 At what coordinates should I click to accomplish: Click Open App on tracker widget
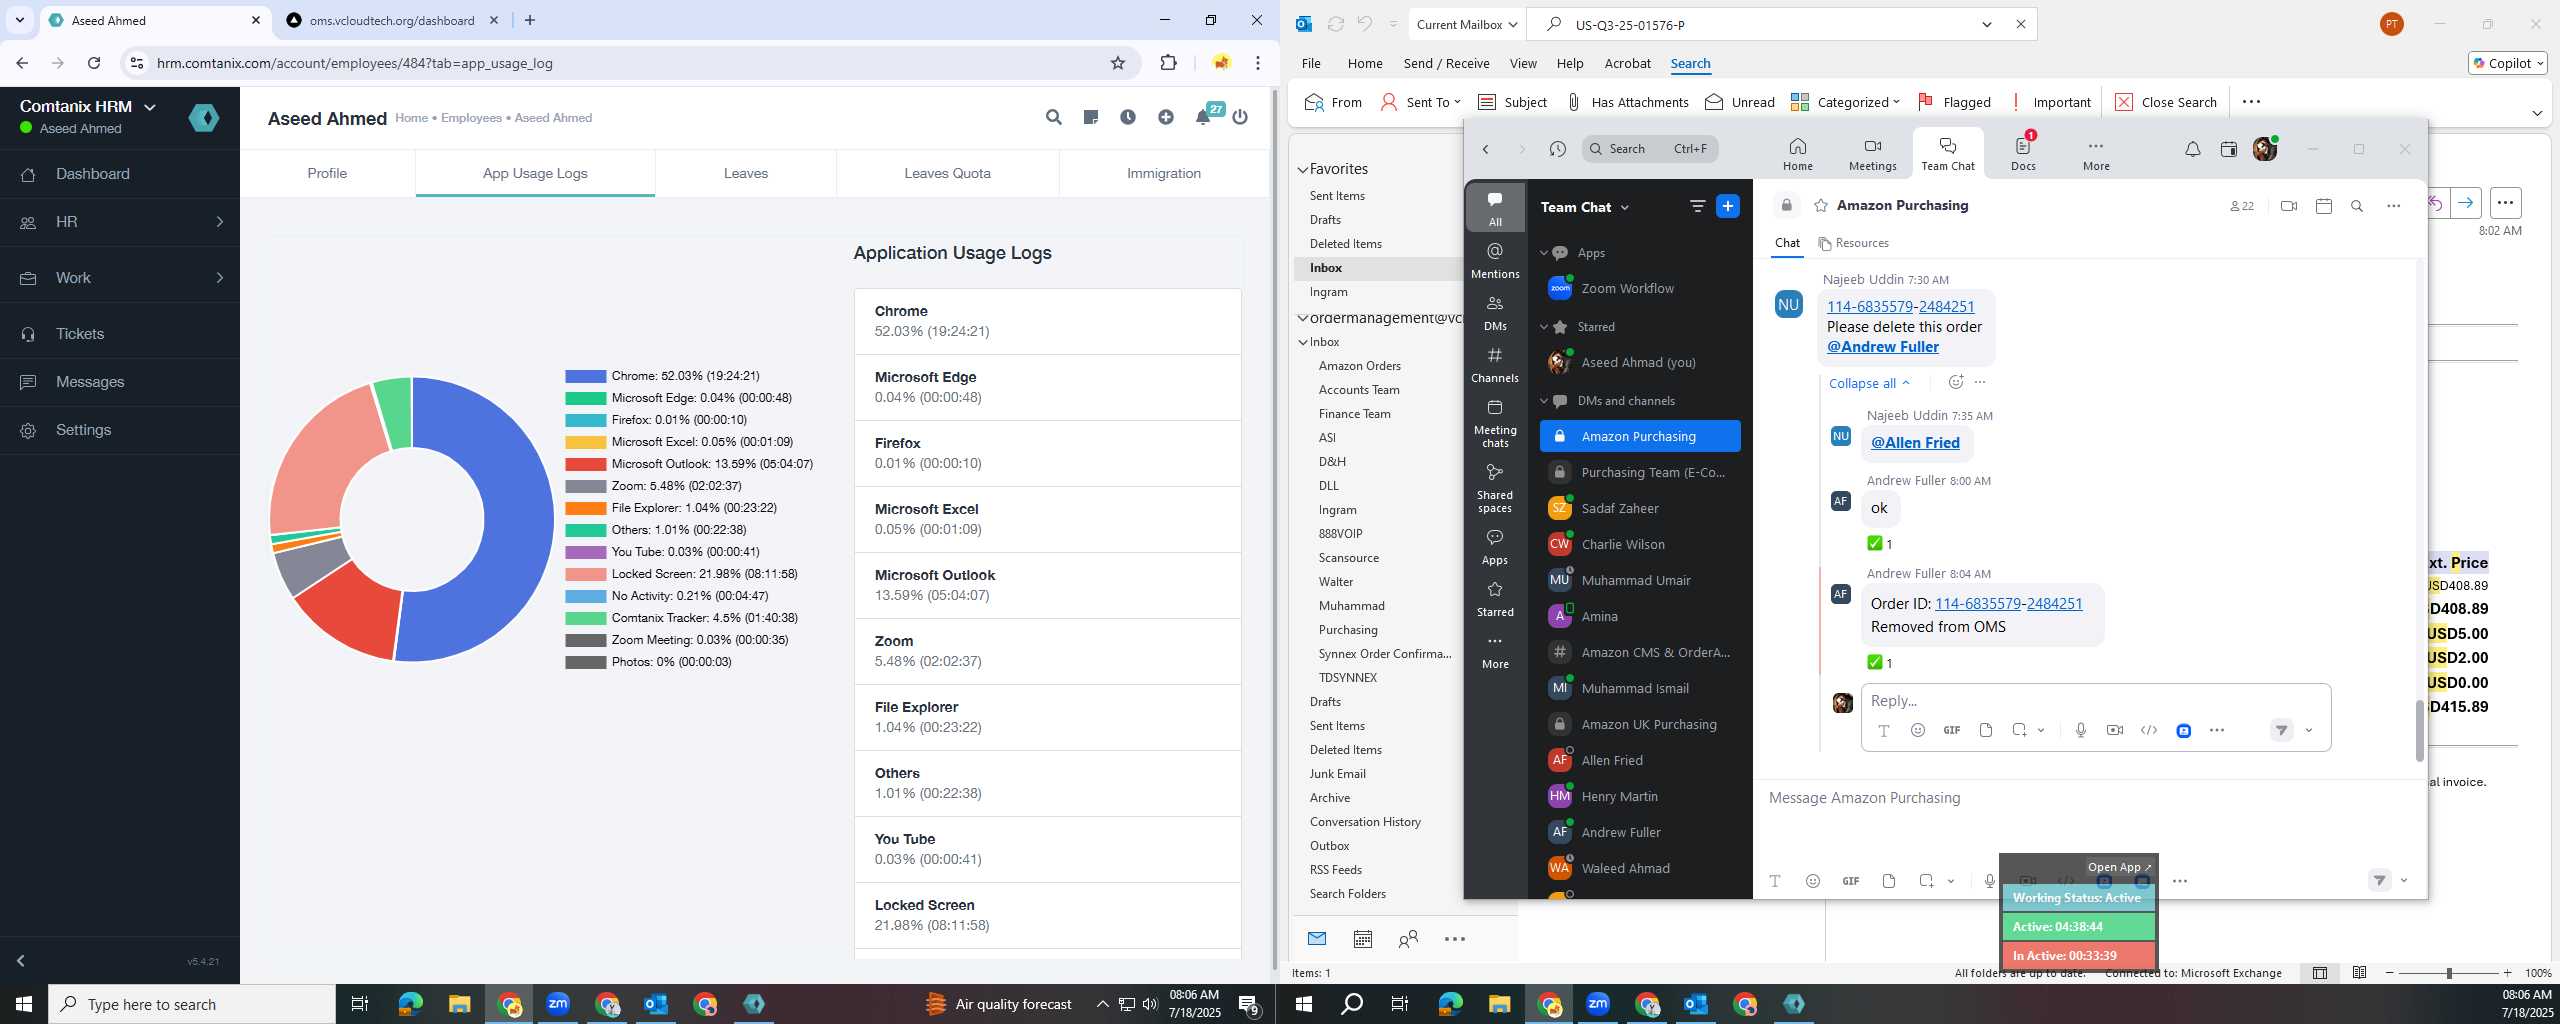2118,867
